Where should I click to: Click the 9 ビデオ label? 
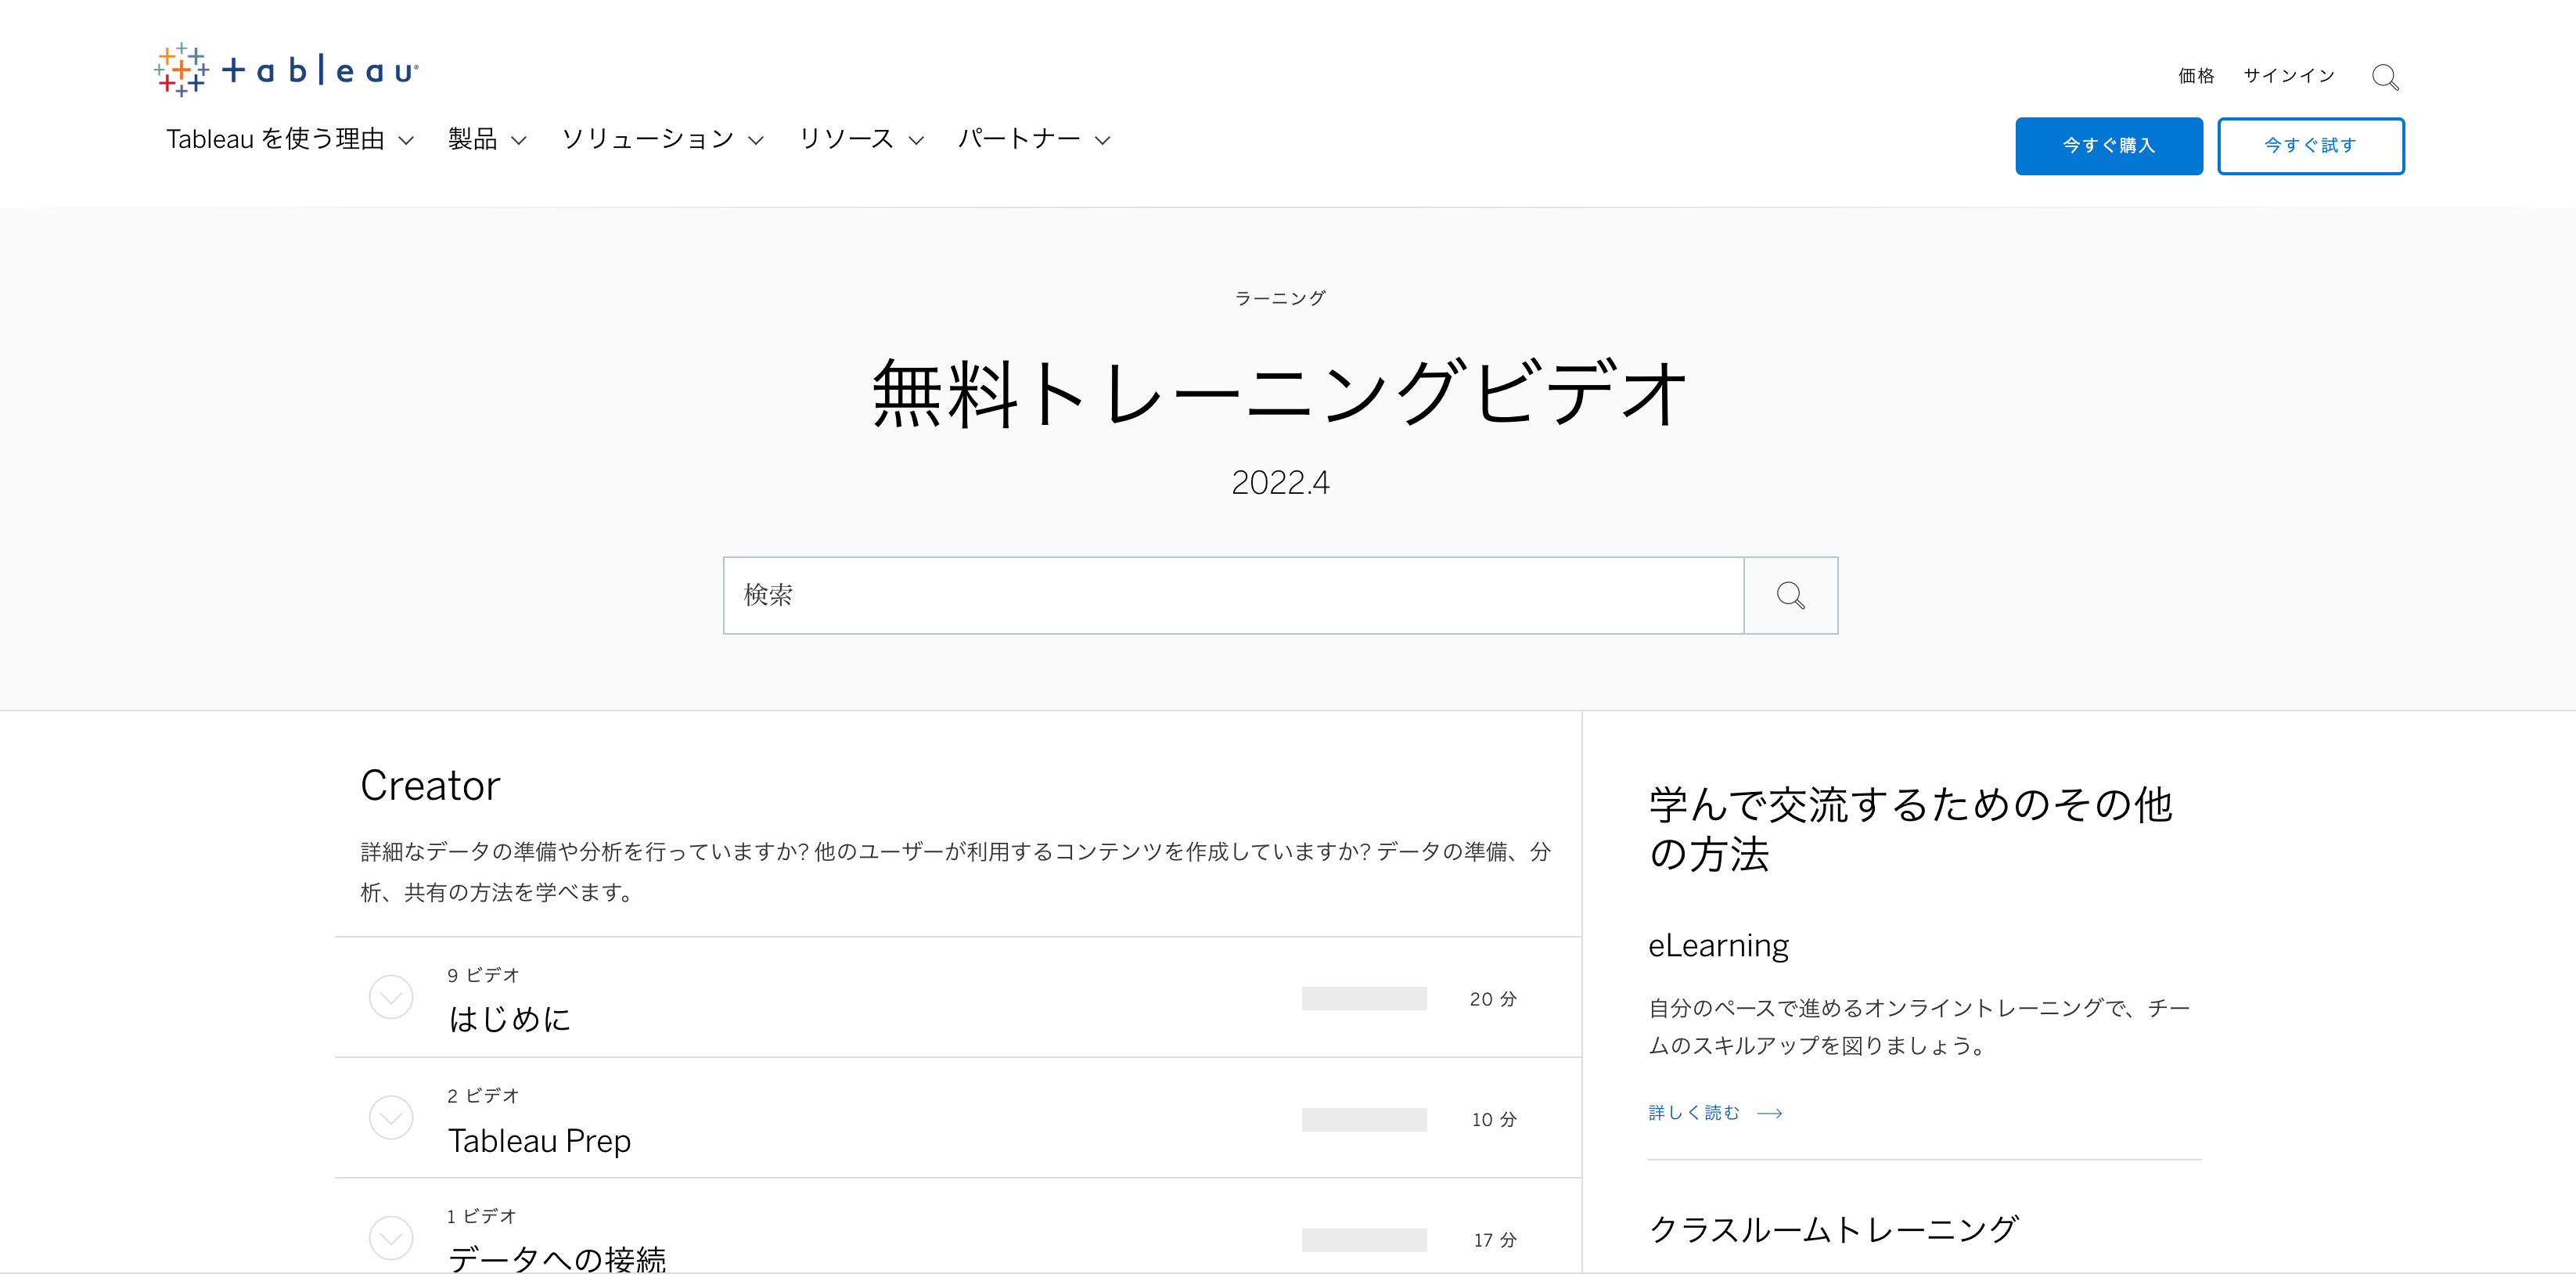tap(483, 975)
